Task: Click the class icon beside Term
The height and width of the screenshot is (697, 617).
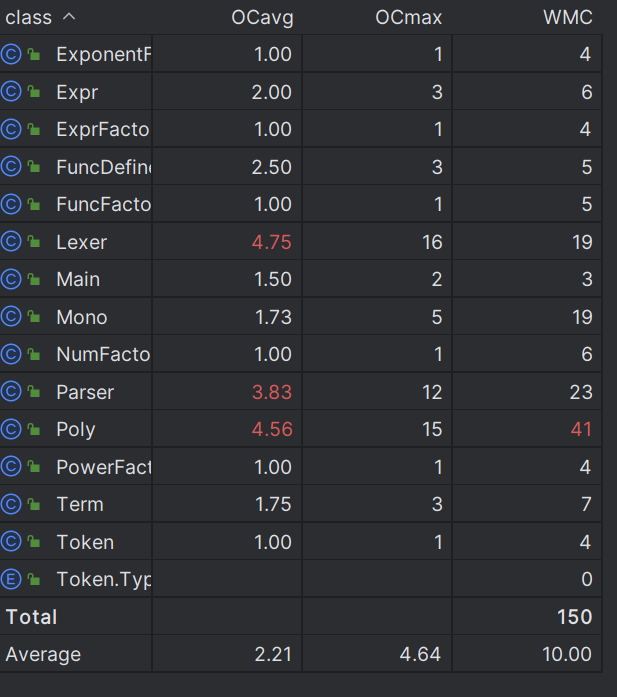Action: coord(11,504)
